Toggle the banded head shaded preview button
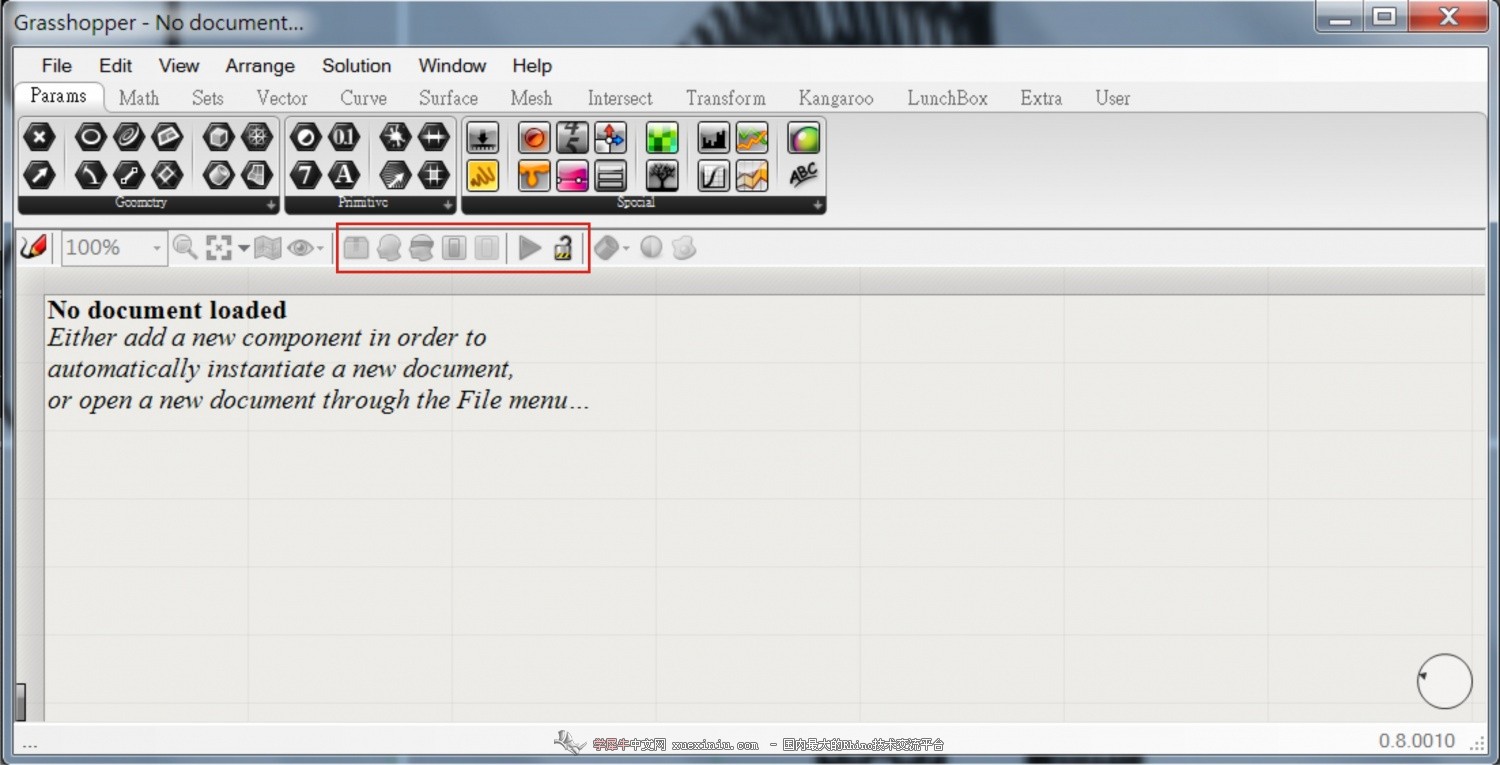 coord(422,247)
